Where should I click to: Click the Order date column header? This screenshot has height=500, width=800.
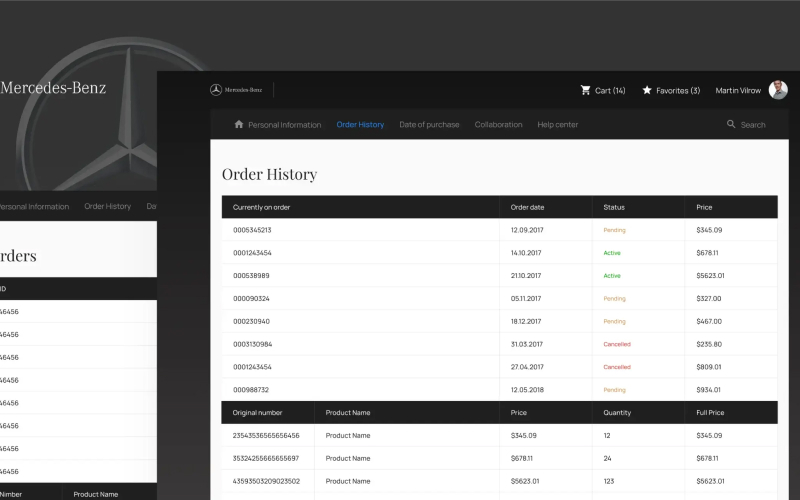coord(527,207)
